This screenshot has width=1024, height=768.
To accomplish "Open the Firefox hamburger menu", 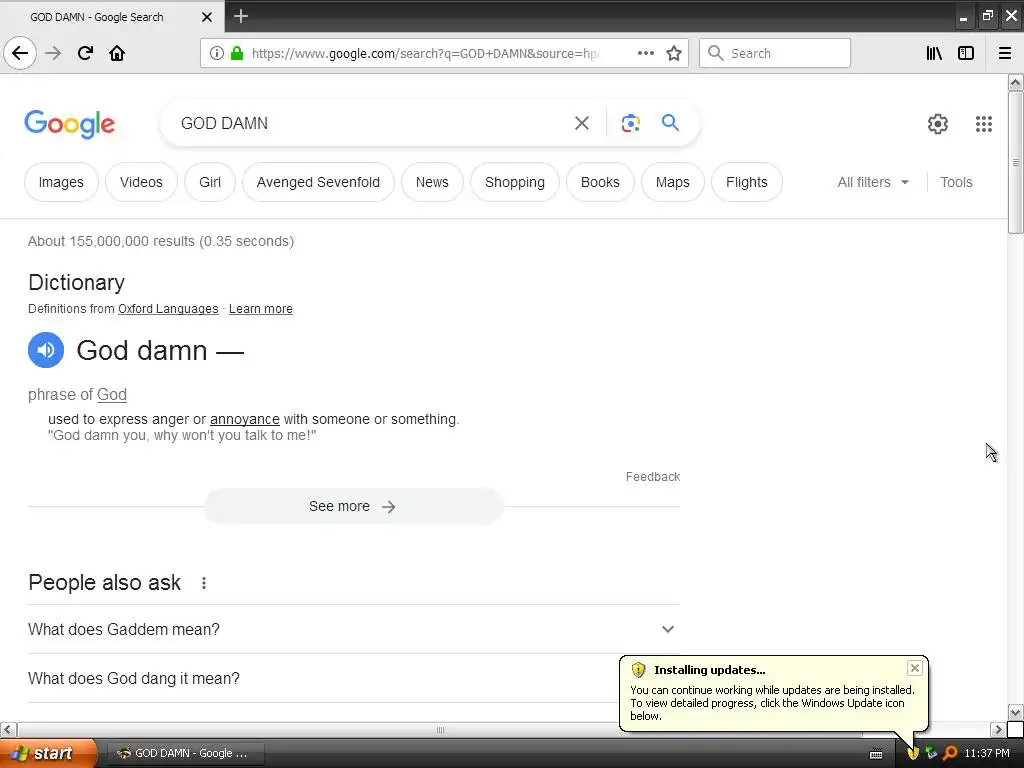I will [1005, 53].
